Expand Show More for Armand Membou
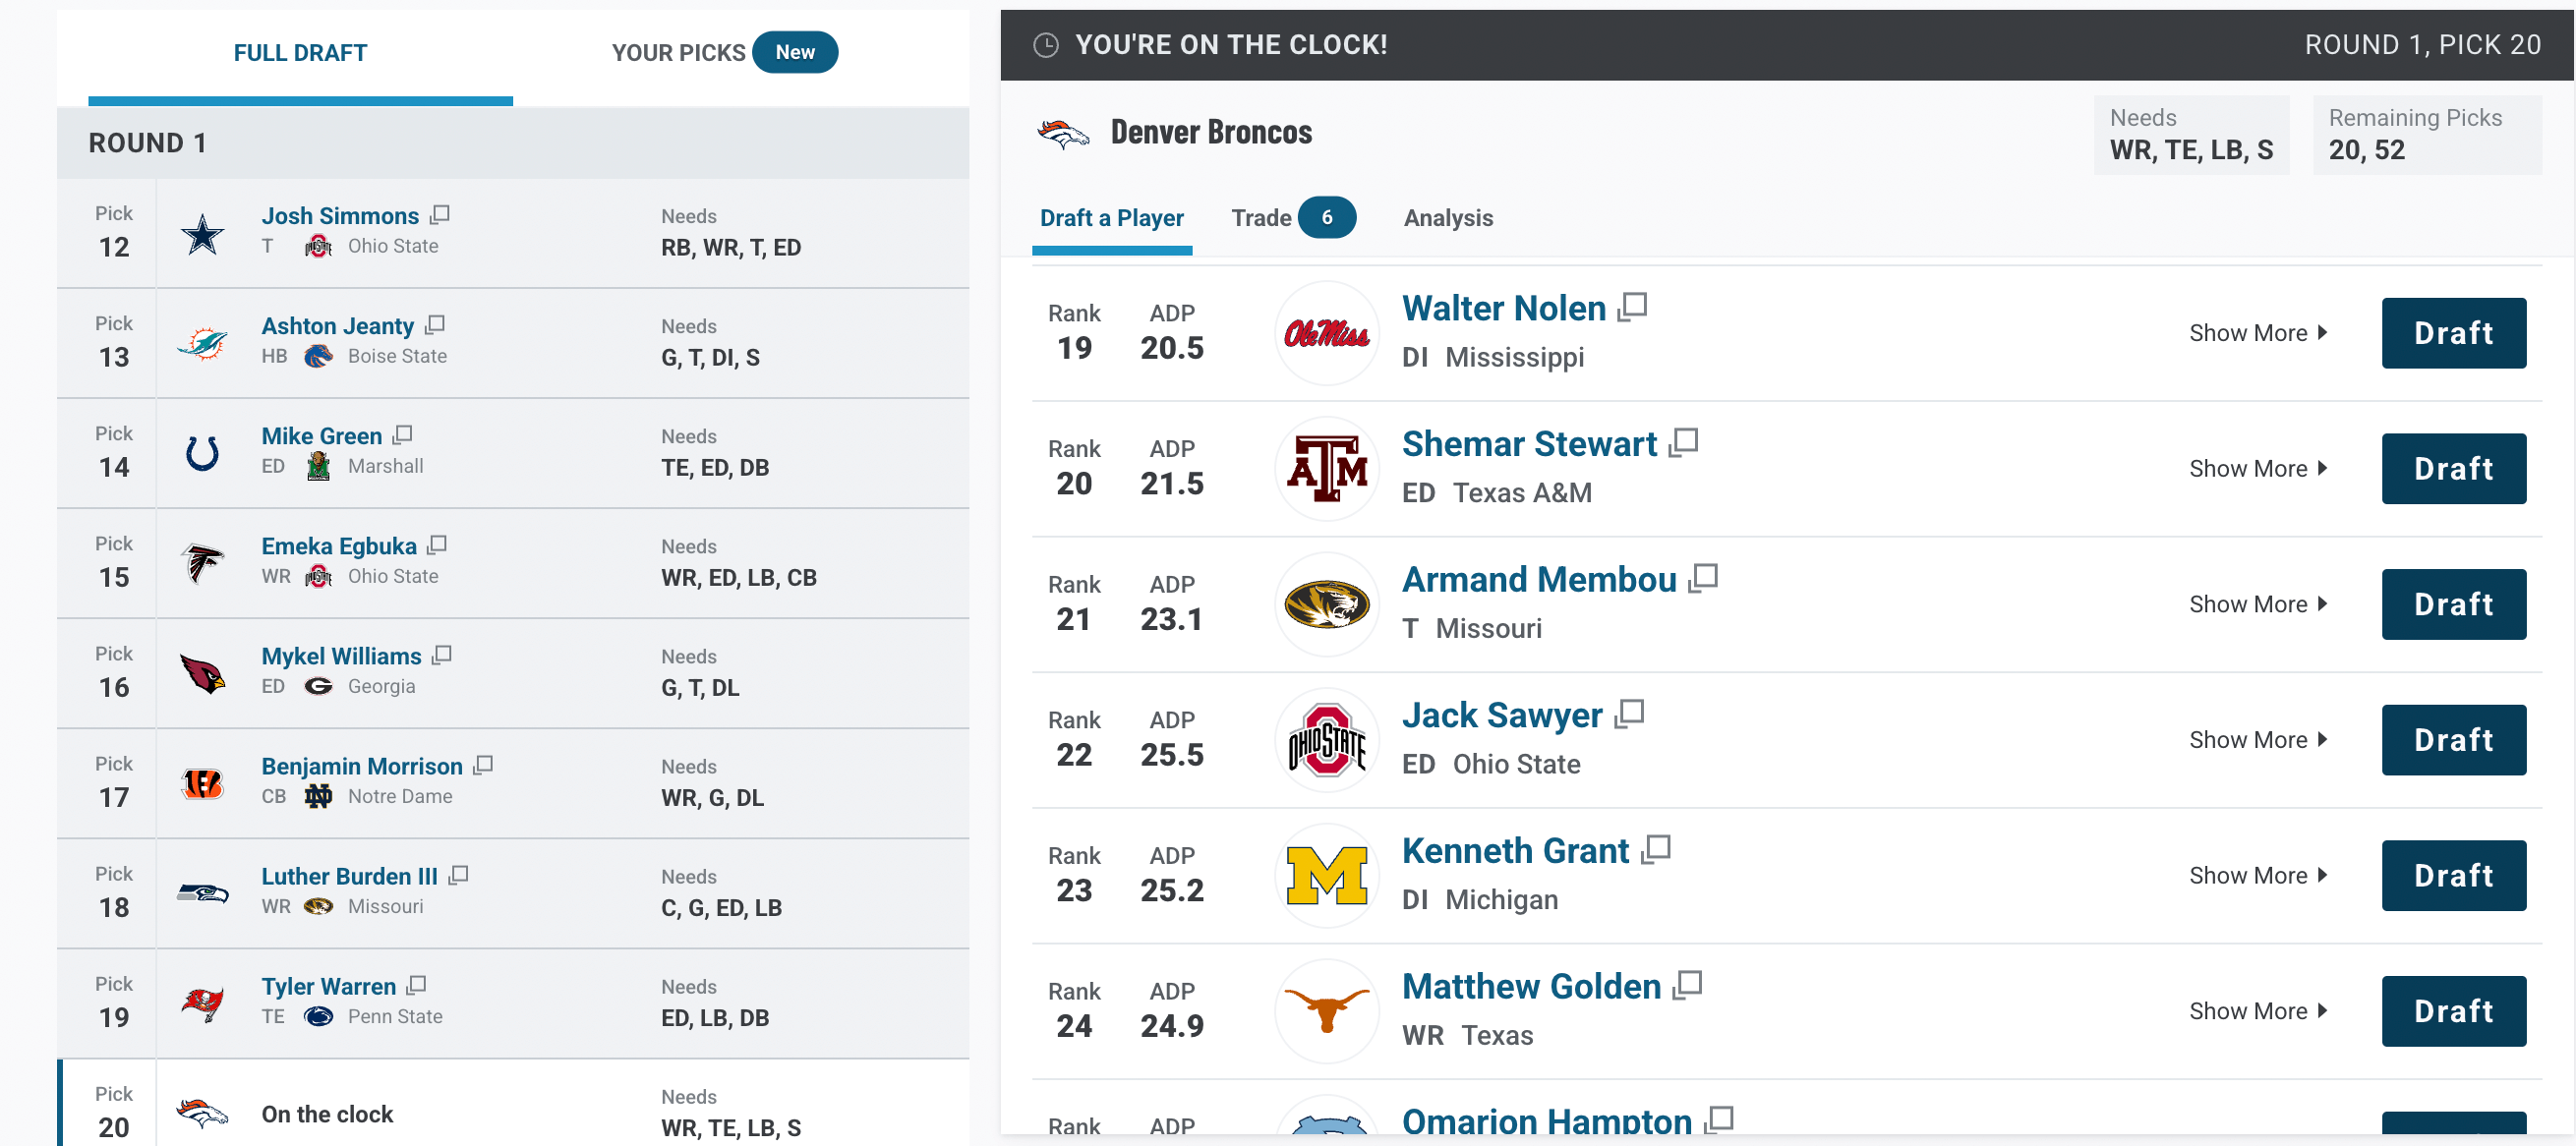The height and width of the screenshot is (1146, 2576). click(x=2257, y=604)
